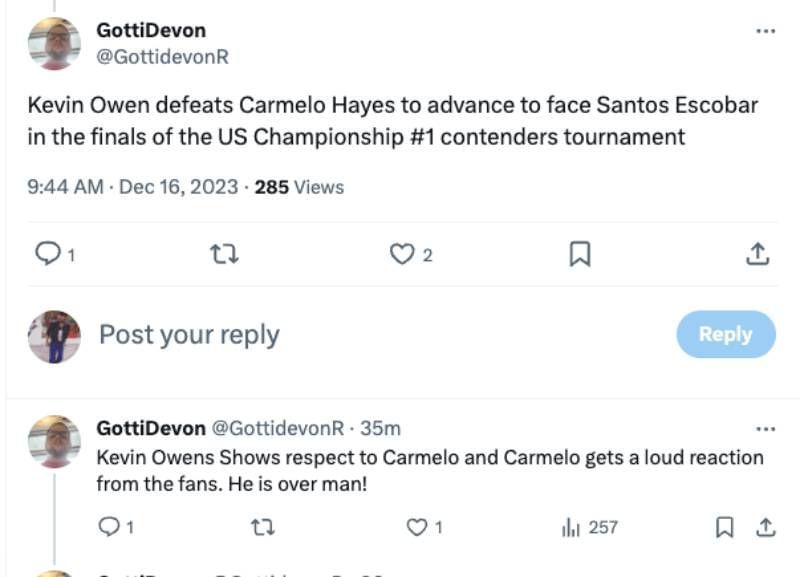
Task: Click the blue Reply button
Action: [x=725, y=334]
